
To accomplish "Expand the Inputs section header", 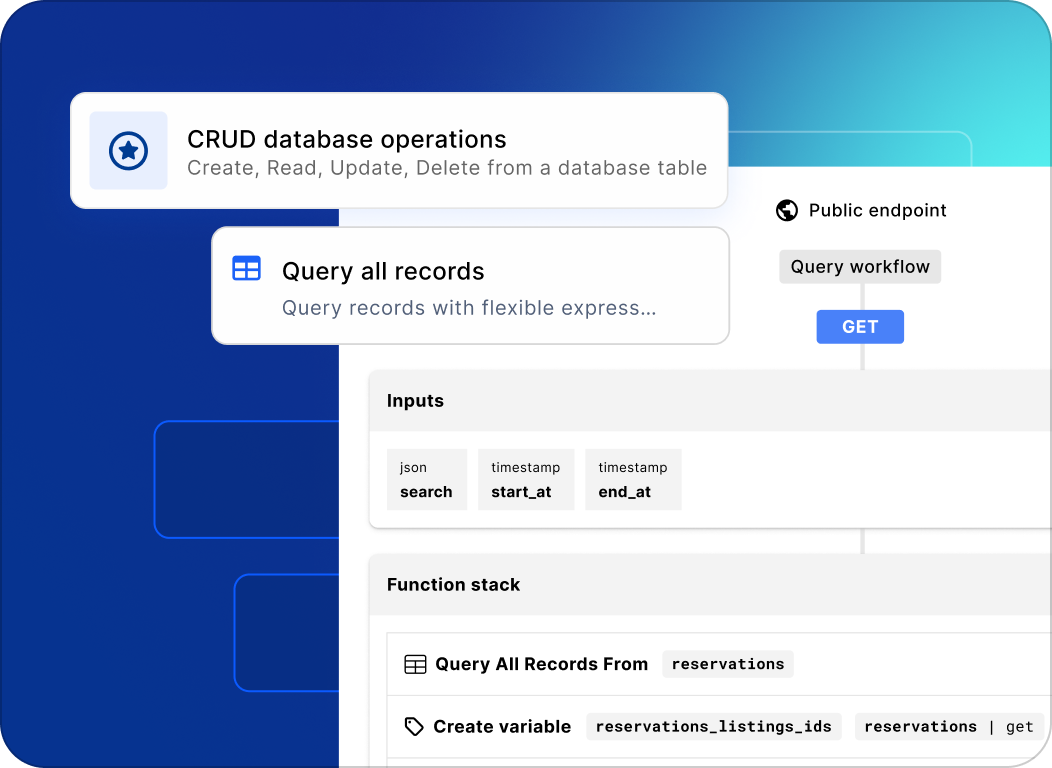I will [x=415, y=401].
